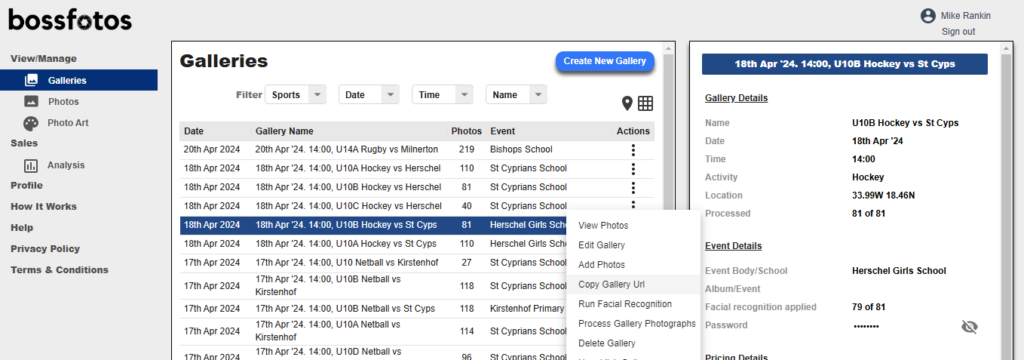Screen dimensions: 1024x360
Task: Click the Galleries sidebar icon
Action: tap(31, 80)
